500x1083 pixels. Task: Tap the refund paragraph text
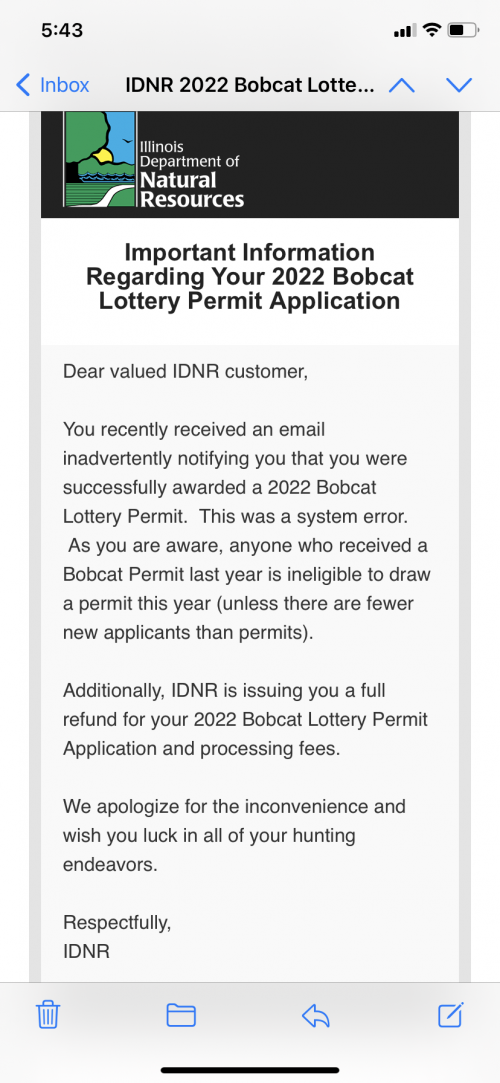pos(245,719)
